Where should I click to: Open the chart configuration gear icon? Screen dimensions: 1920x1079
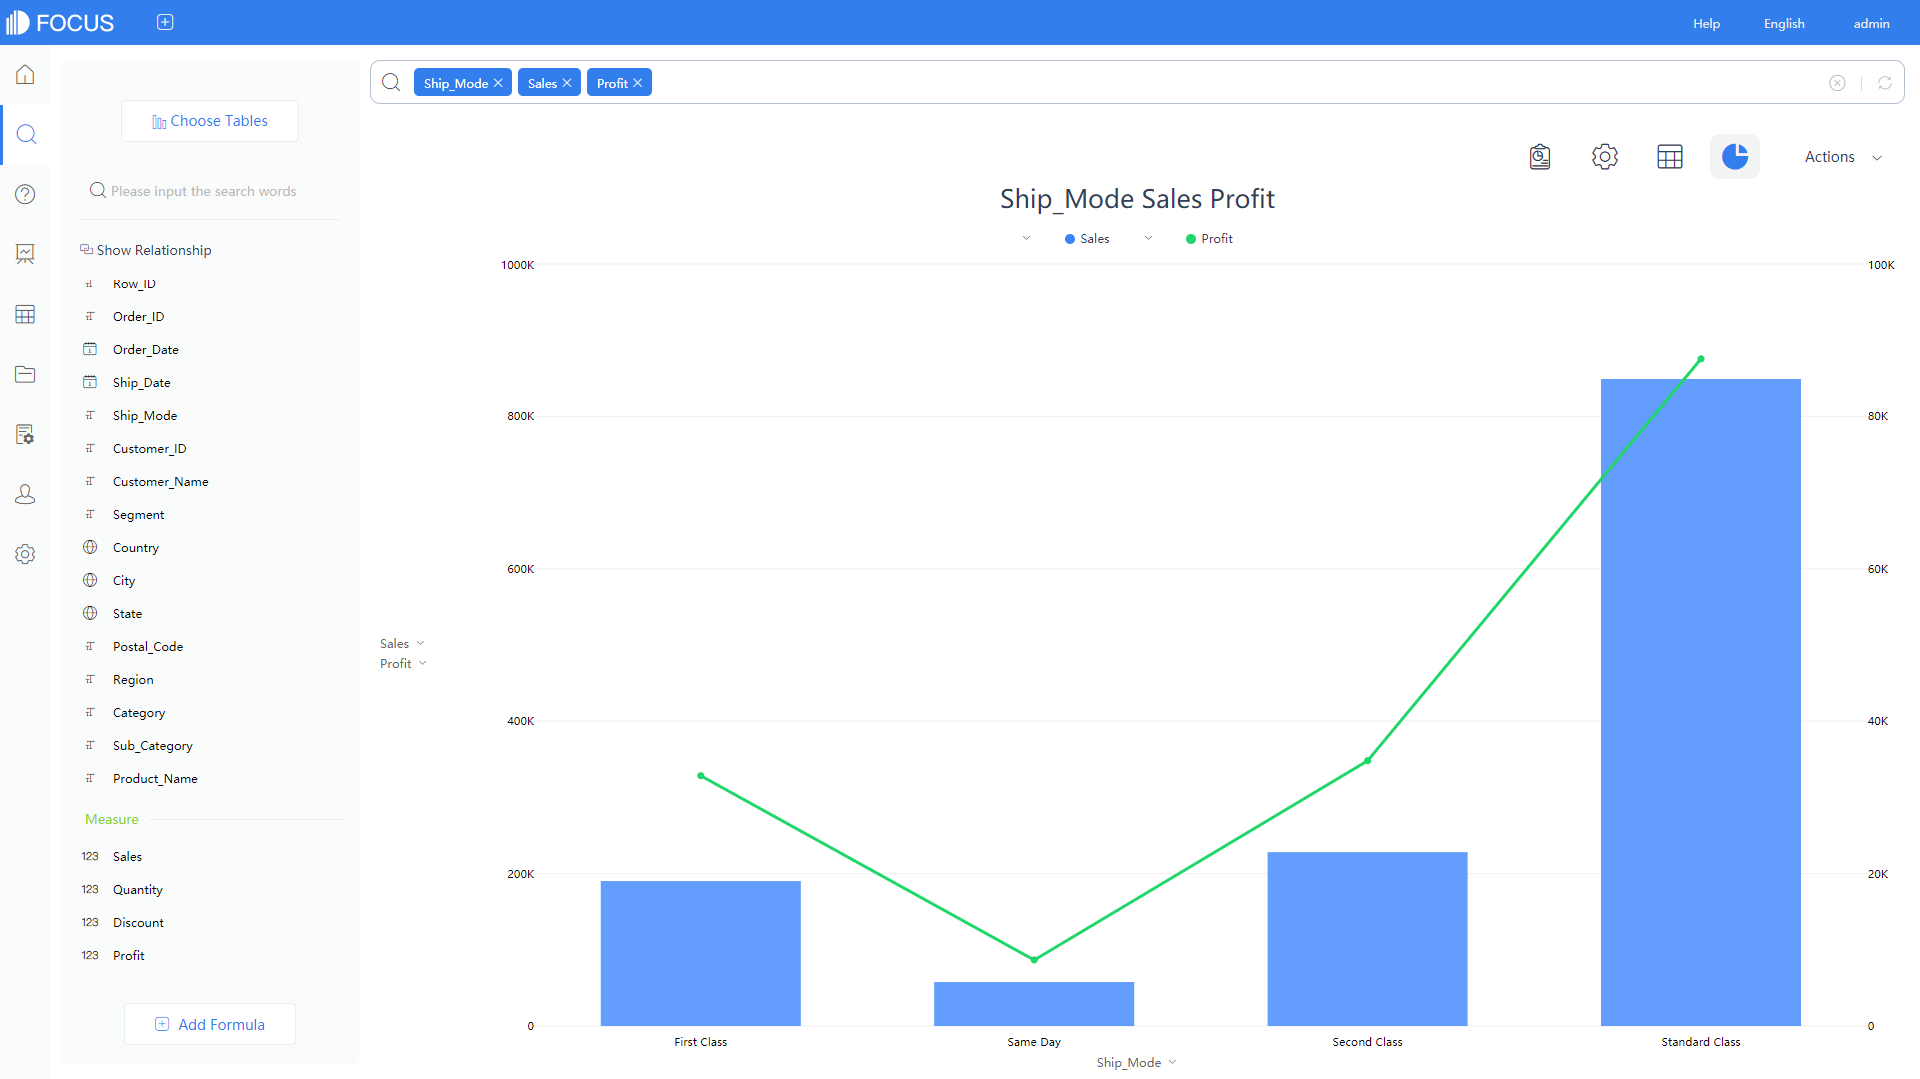coord(1605,157)
